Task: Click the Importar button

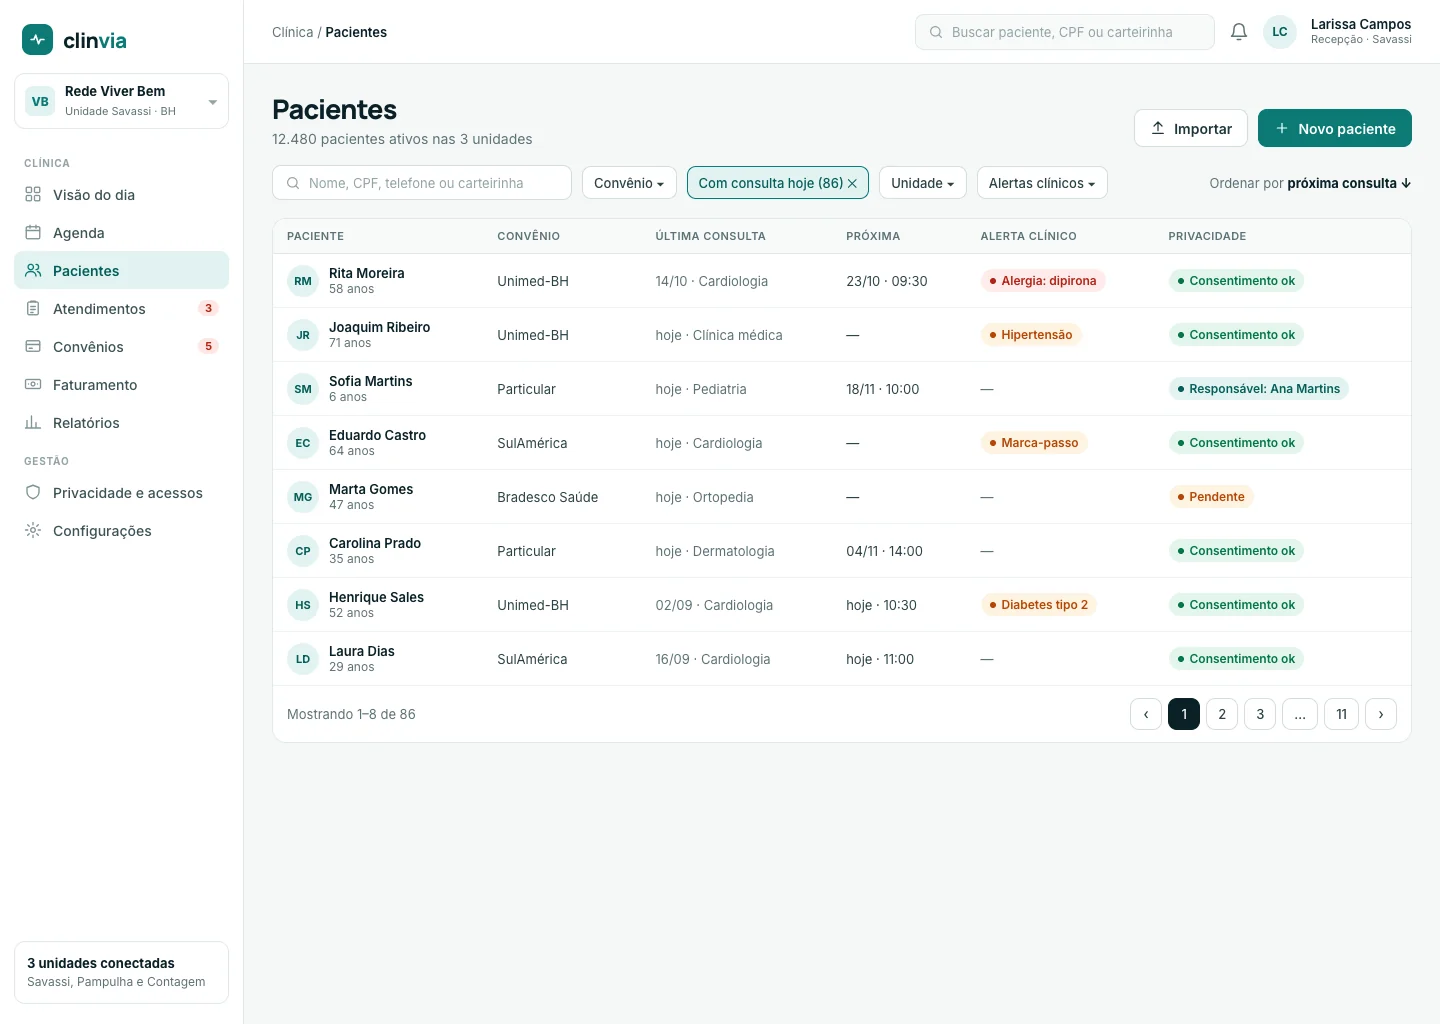Action: (1191, 128)
